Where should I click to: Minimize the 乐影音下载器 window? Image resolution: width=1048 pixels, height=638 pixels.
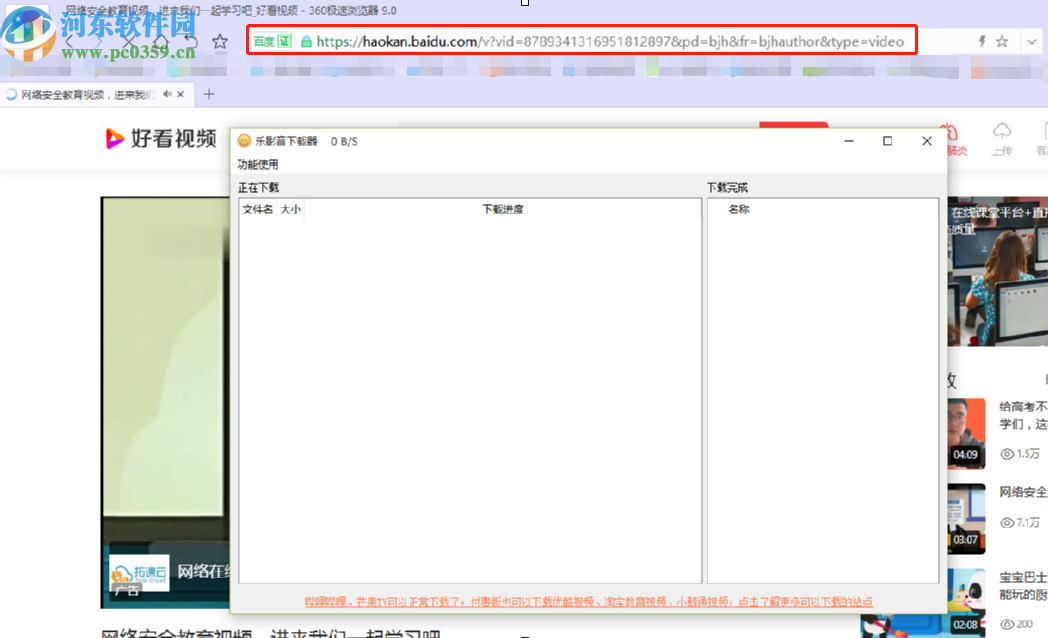click(x=849, y=141)
